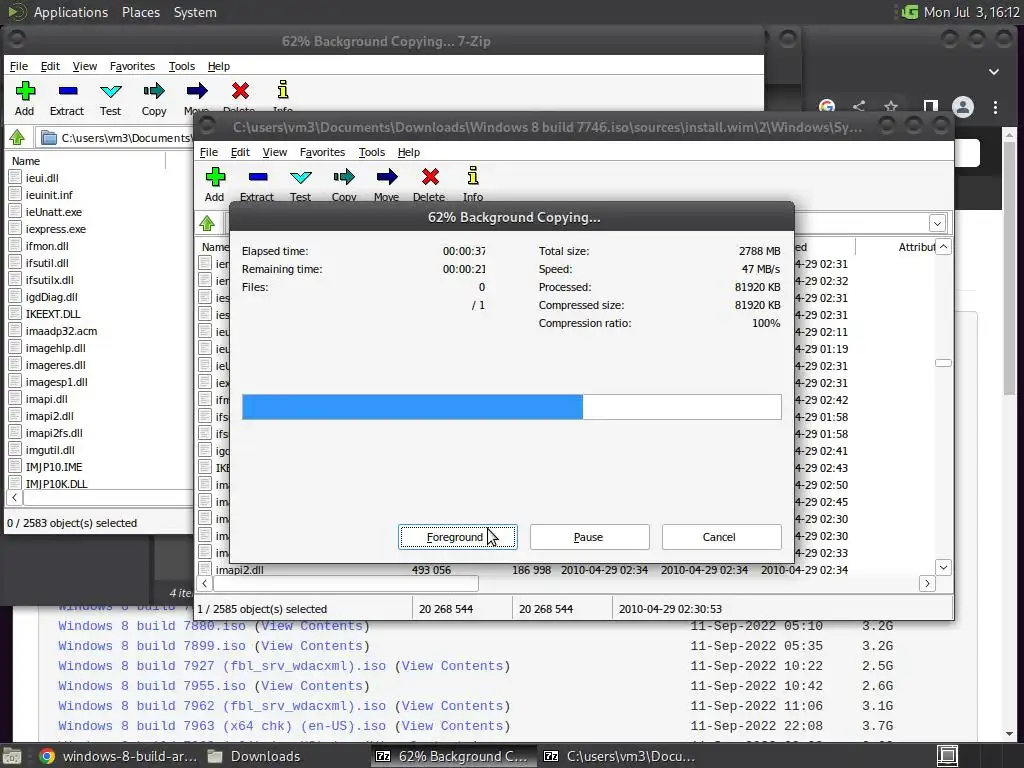The width and height of the screenshot is (1024, 768).
Task: Open build 7963 (x64 chk) (en-US).iso link
Action: coord(222,726)
